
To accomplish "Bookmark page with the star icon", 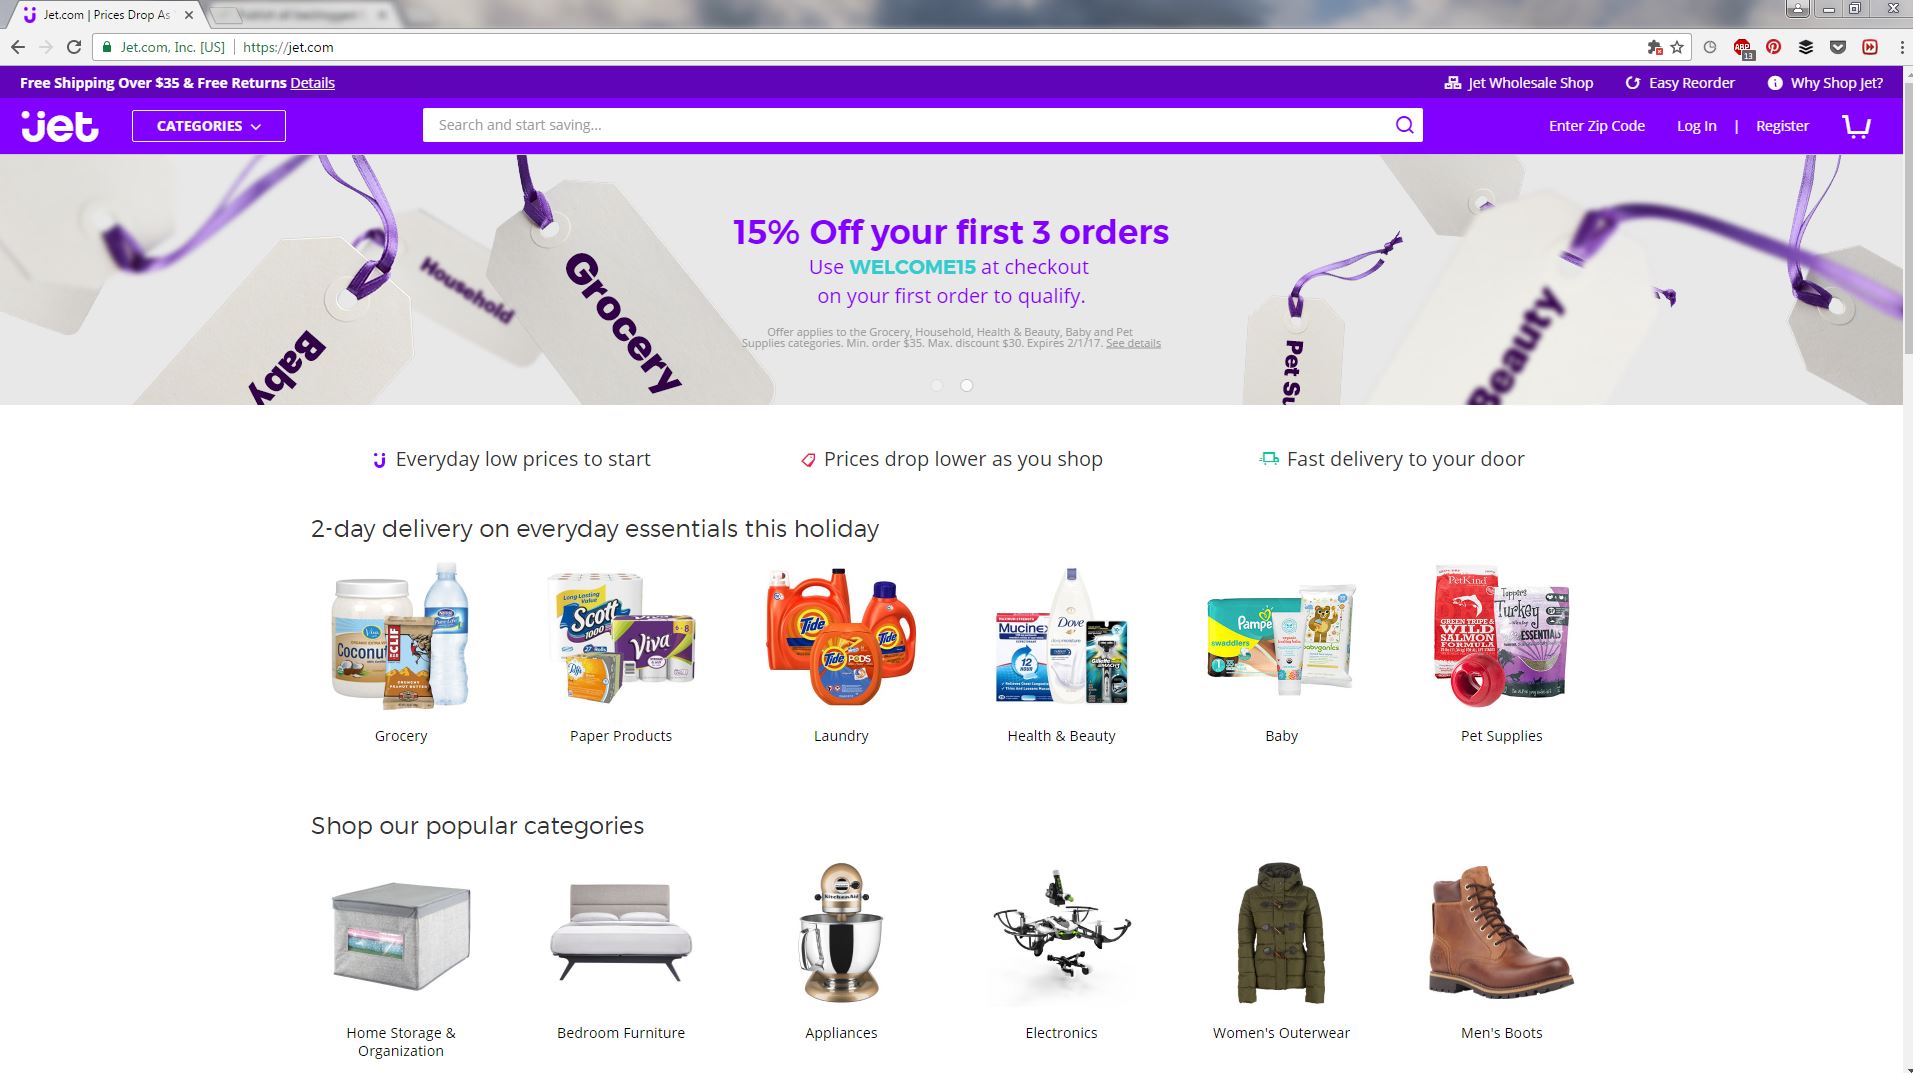I will point(1677,47).
